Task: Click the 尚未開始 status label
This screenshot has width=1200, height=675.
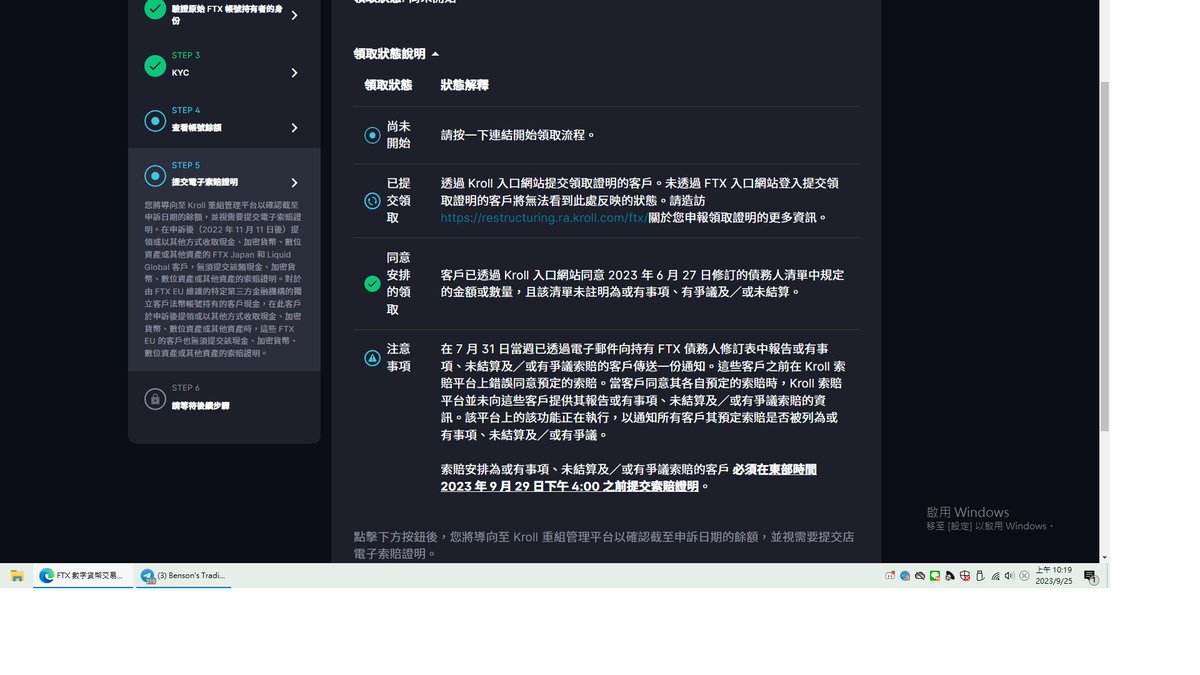Action: [x=399, y=135]
